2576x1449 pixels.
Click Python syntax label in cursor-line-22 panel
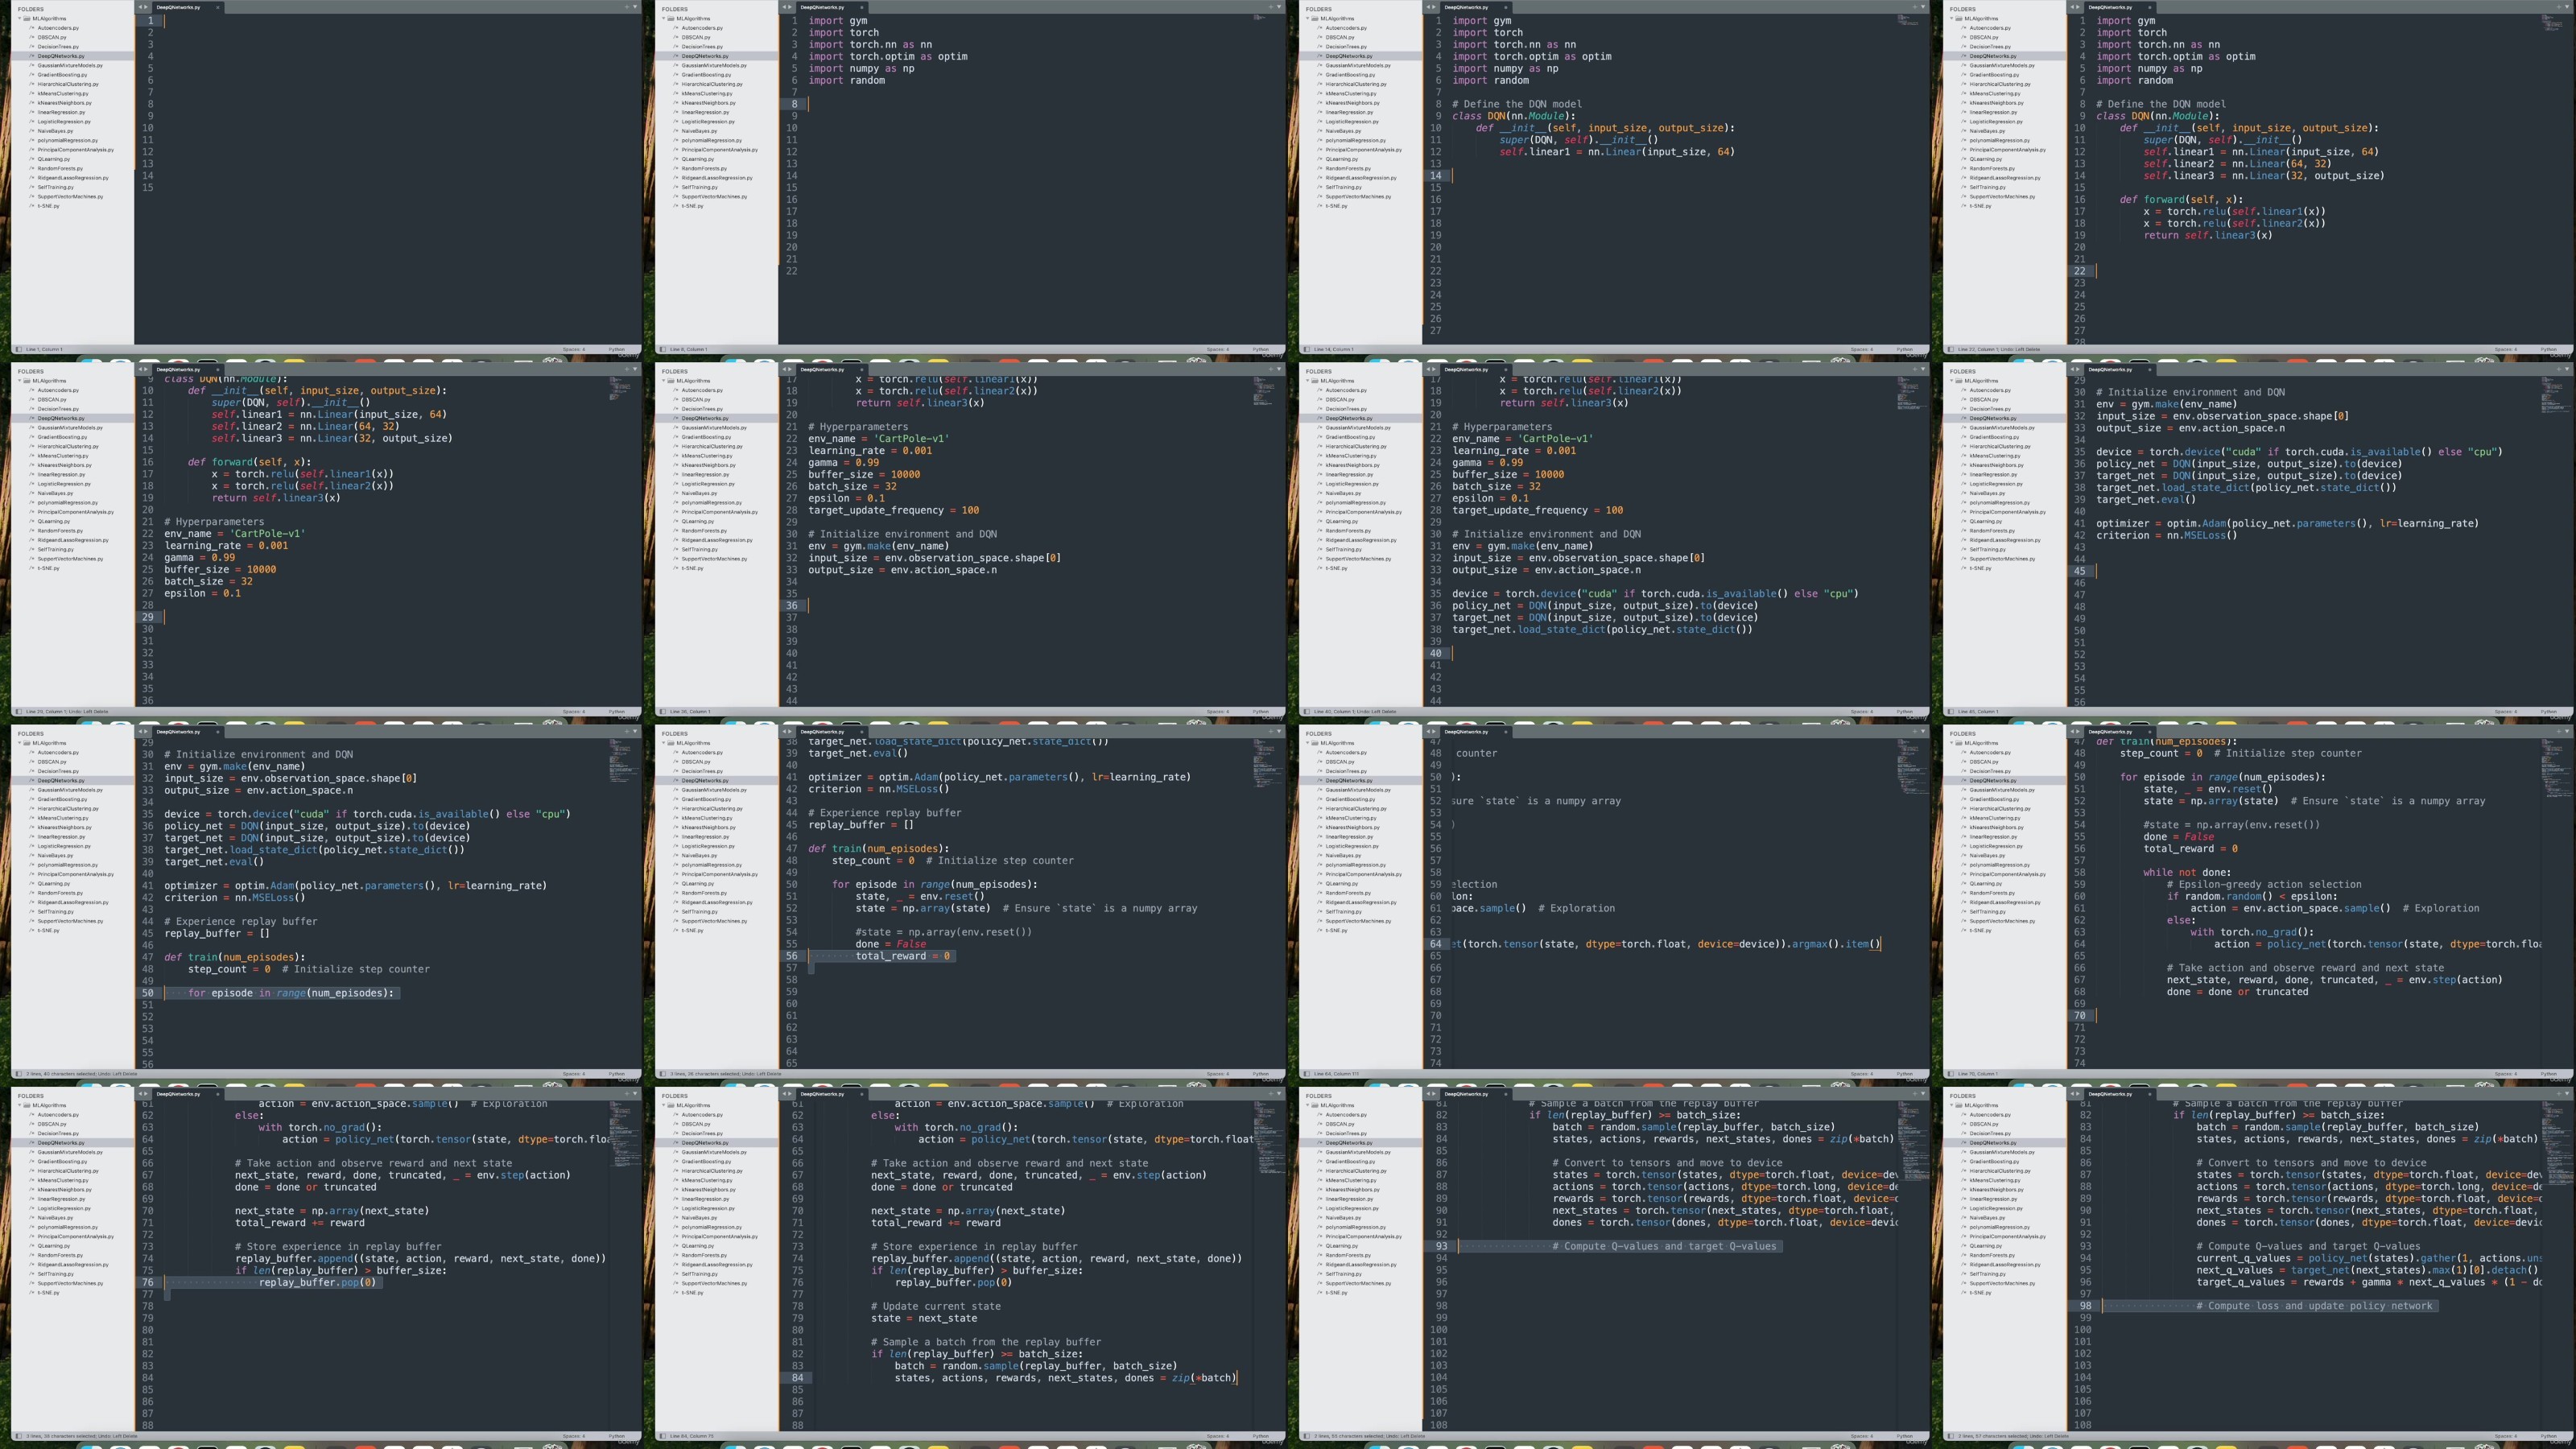(x=2549, y=349)
